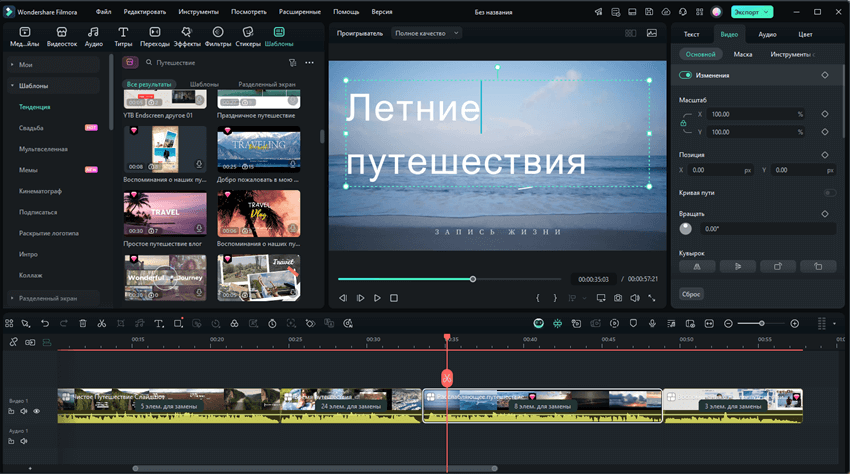The image size is (850, 474).
Task: Switch to the Цвет properties tab
Action: coord(805,34)
